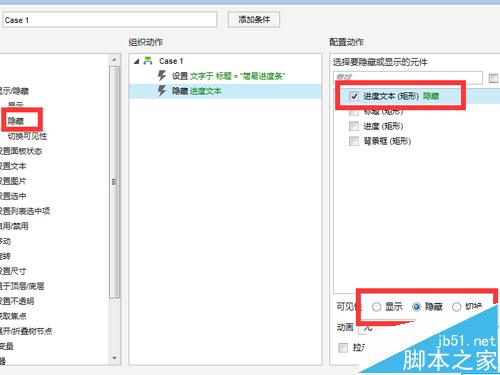Image resolution: width=500 pixels, height=375 pixels.
Task: Choose the 设置选中 action
Action: point(13,196)
